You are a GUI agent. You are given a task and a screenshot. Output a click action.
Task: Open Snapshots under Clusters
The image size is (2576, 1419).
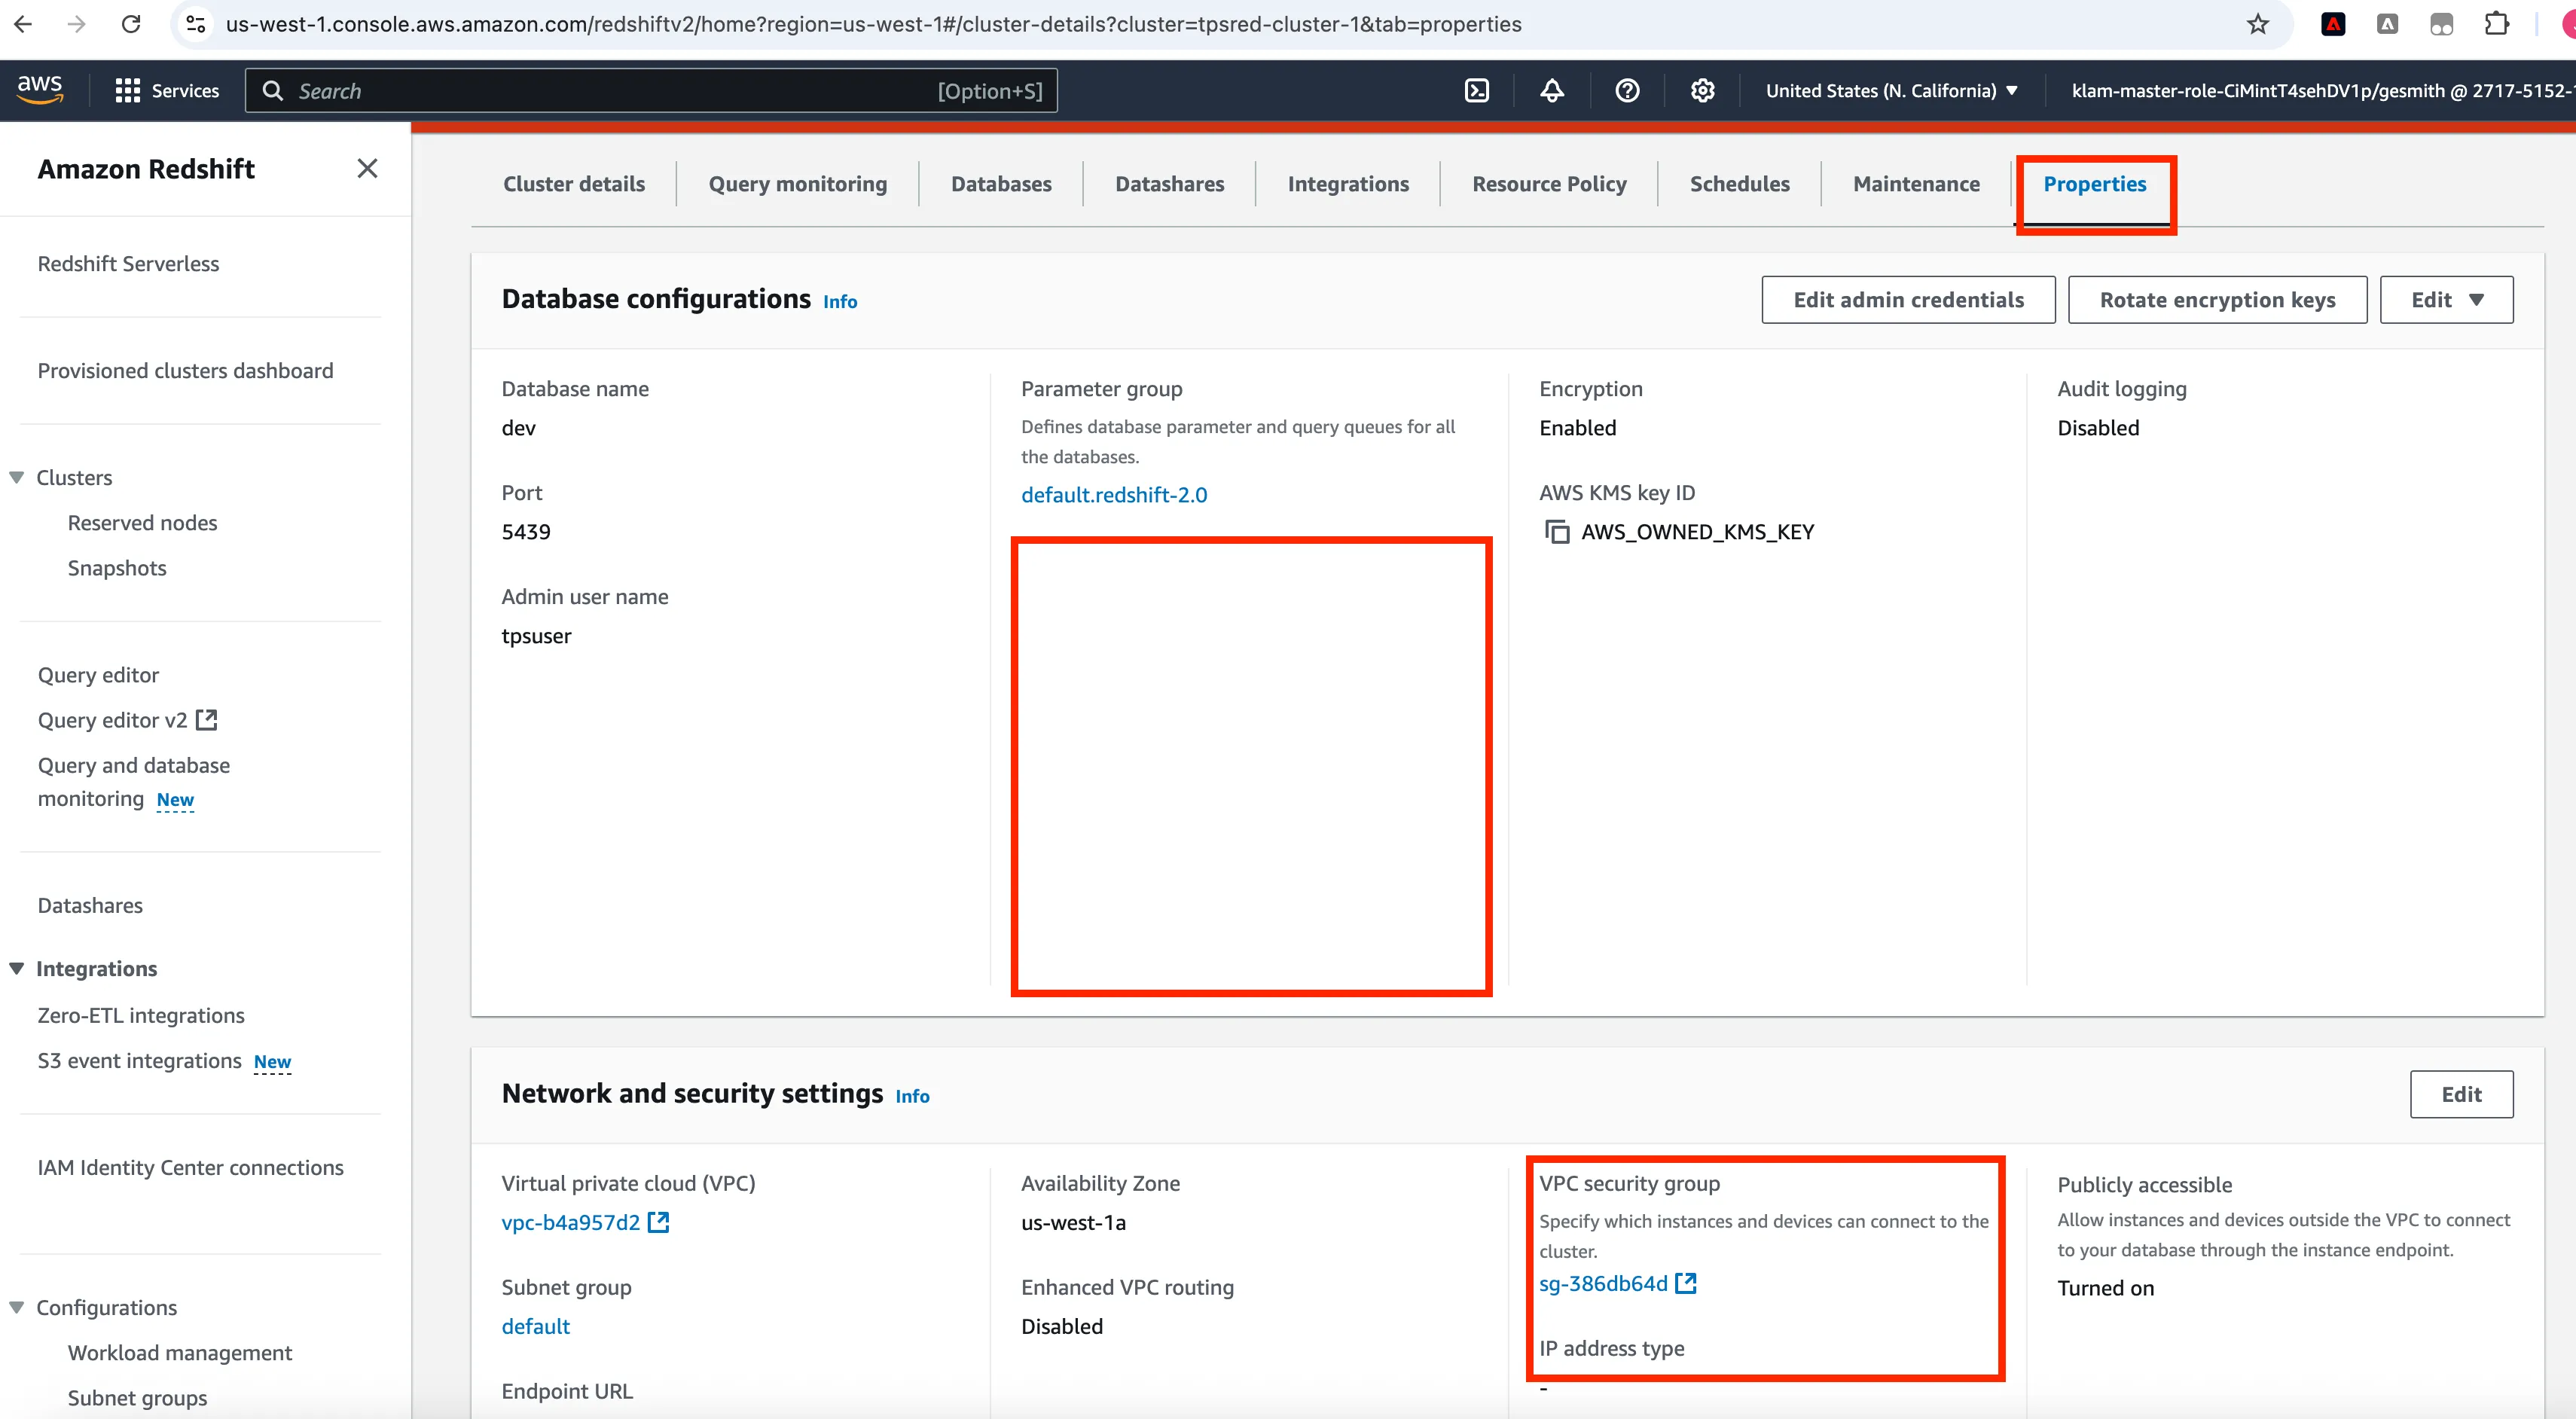click(117, 568)
